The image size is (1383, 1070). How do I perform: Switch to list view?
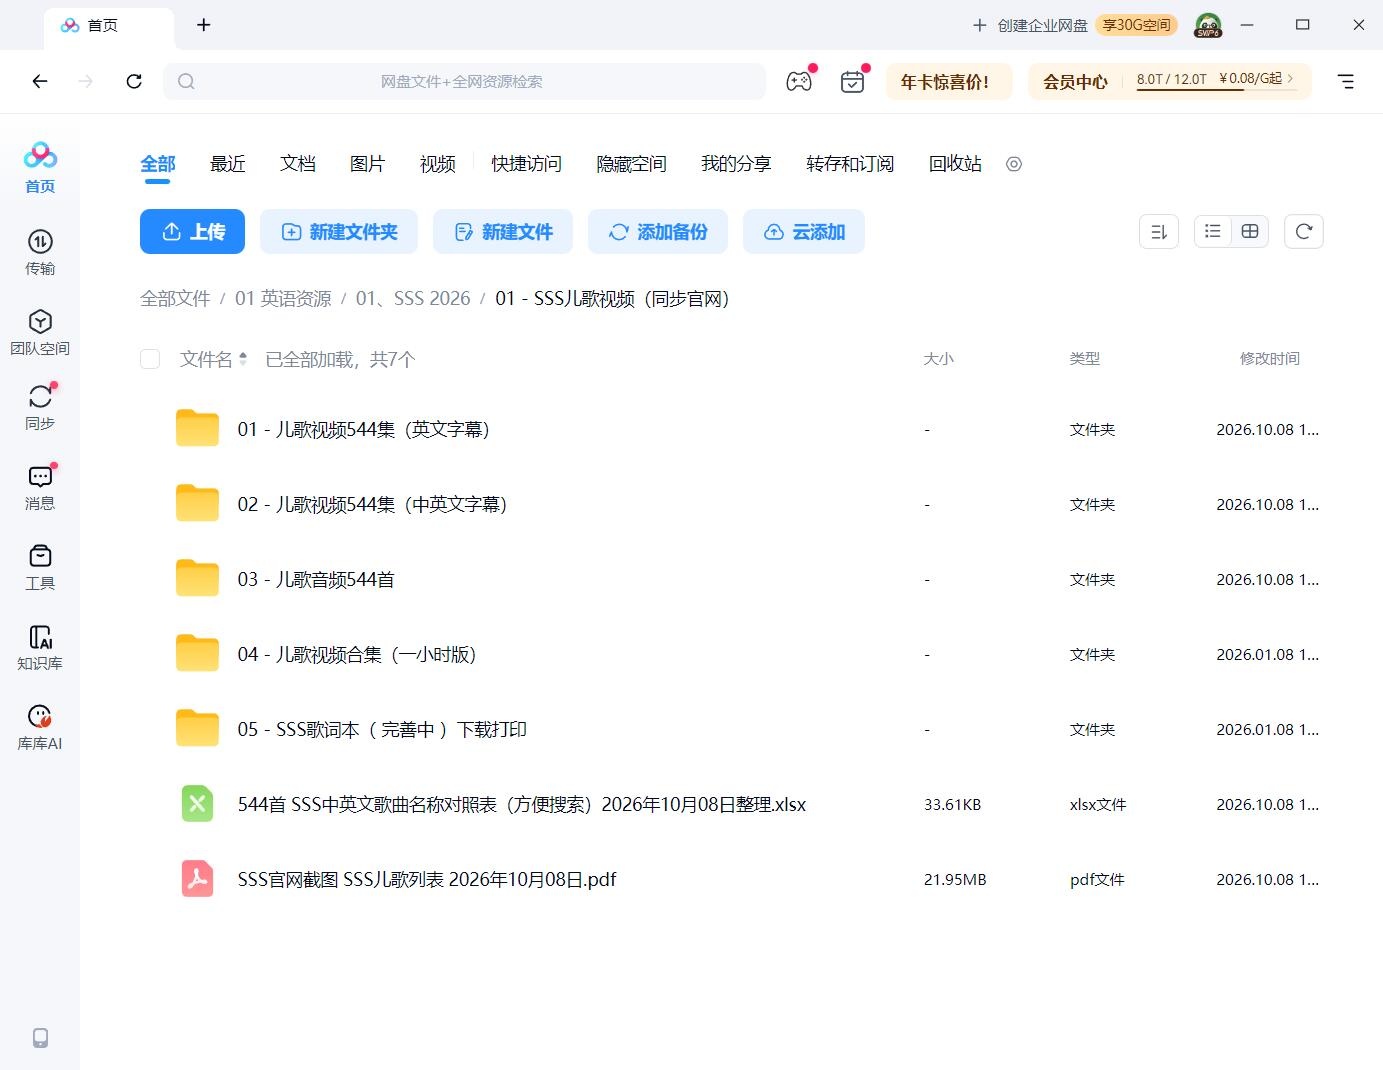[x=1213, y=232]
